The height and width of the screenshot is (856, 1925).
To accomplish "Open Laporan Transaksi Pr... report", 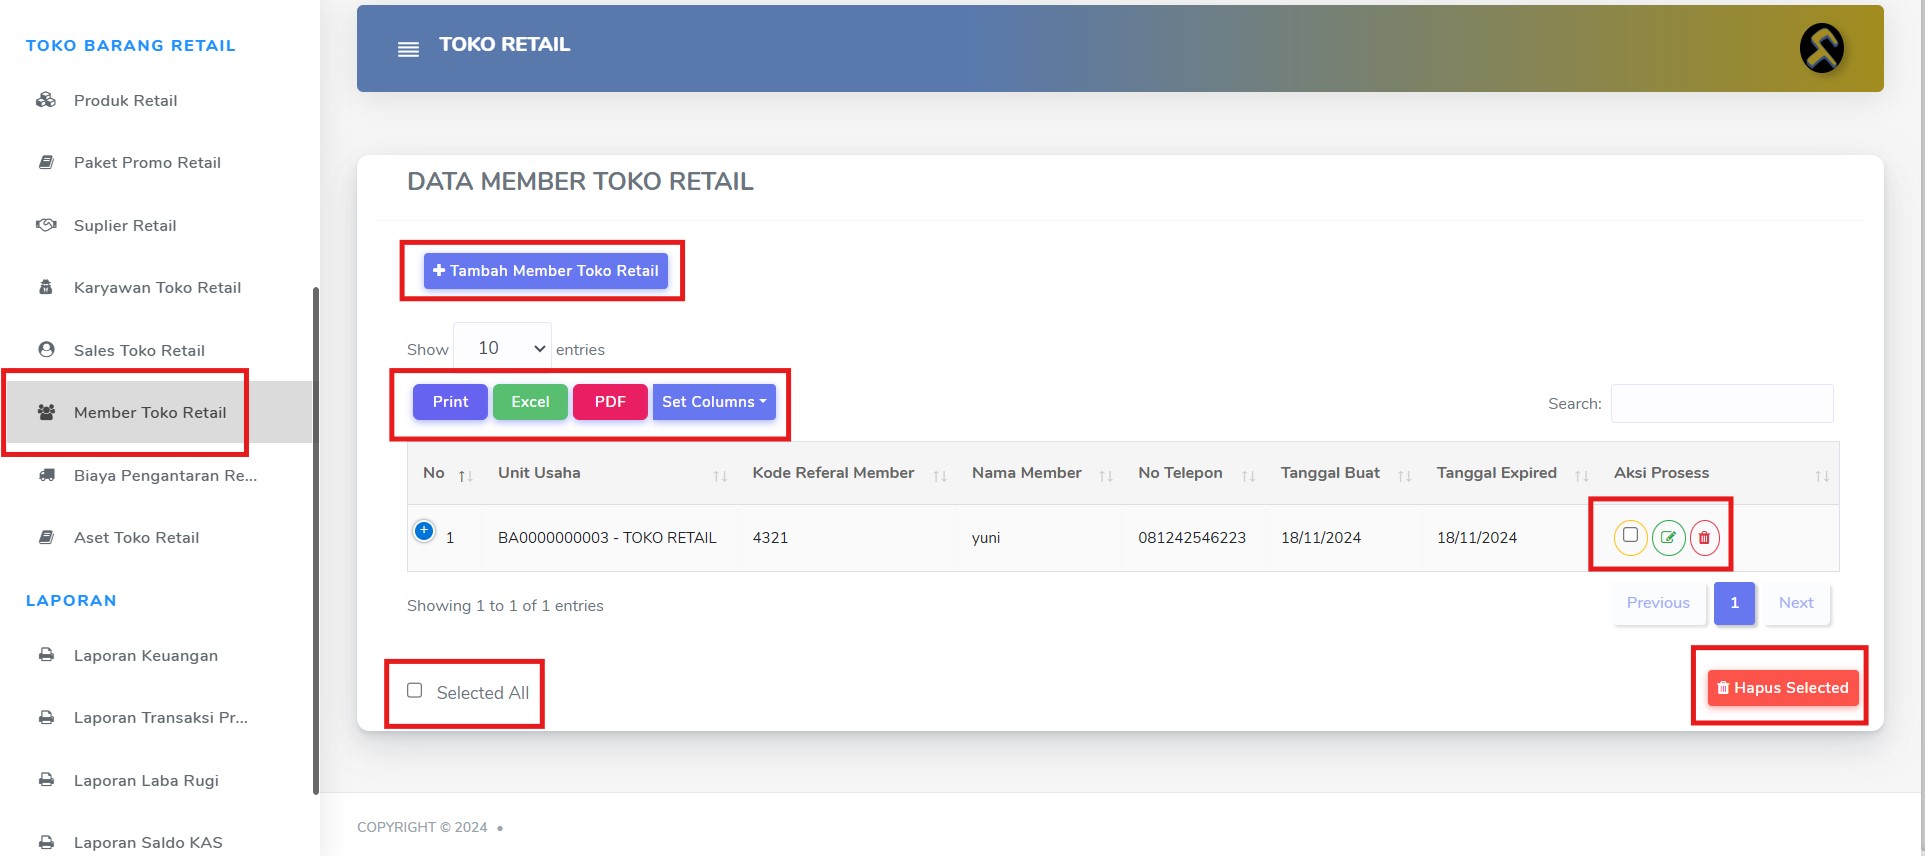I will click(x=161, y=717).
